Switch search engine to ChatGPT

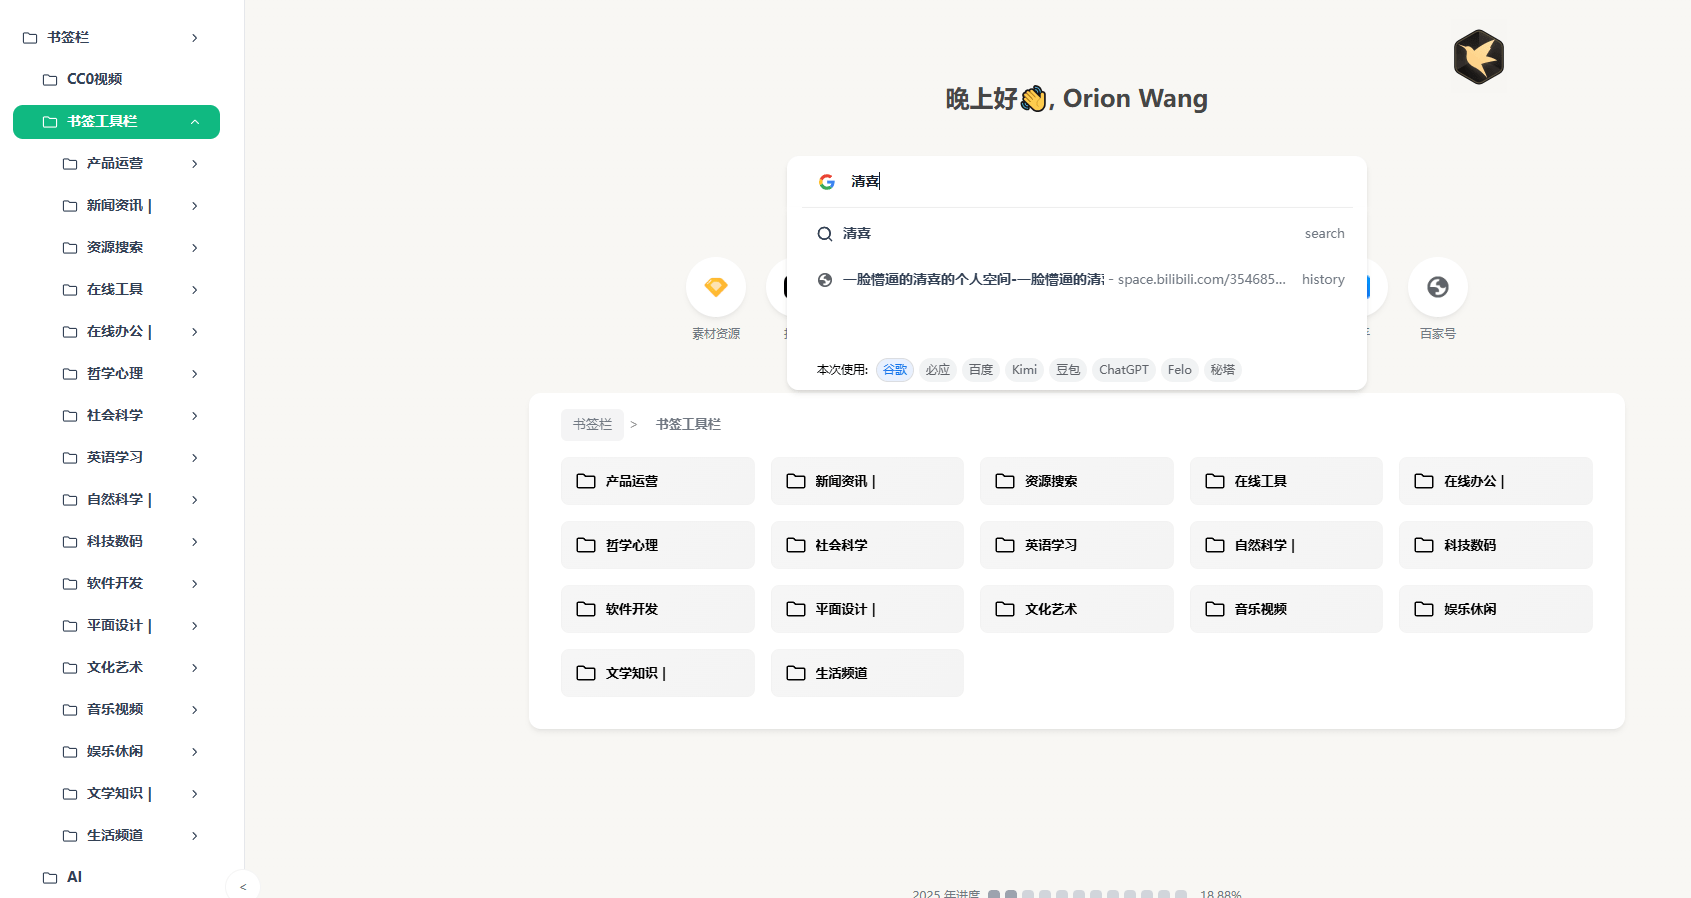pos(1123,370)
